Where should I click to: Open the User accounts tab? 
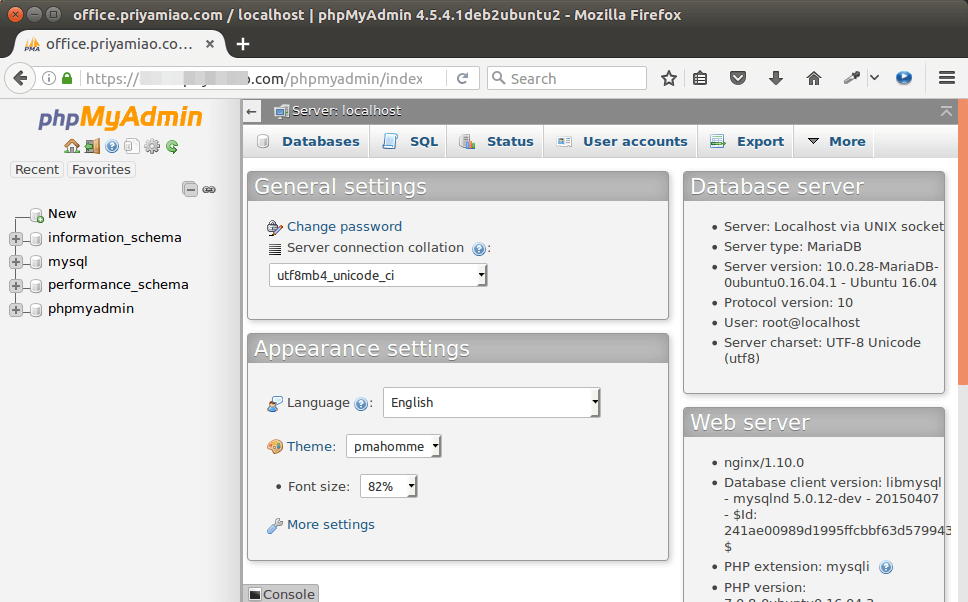[x=623, y=142]
